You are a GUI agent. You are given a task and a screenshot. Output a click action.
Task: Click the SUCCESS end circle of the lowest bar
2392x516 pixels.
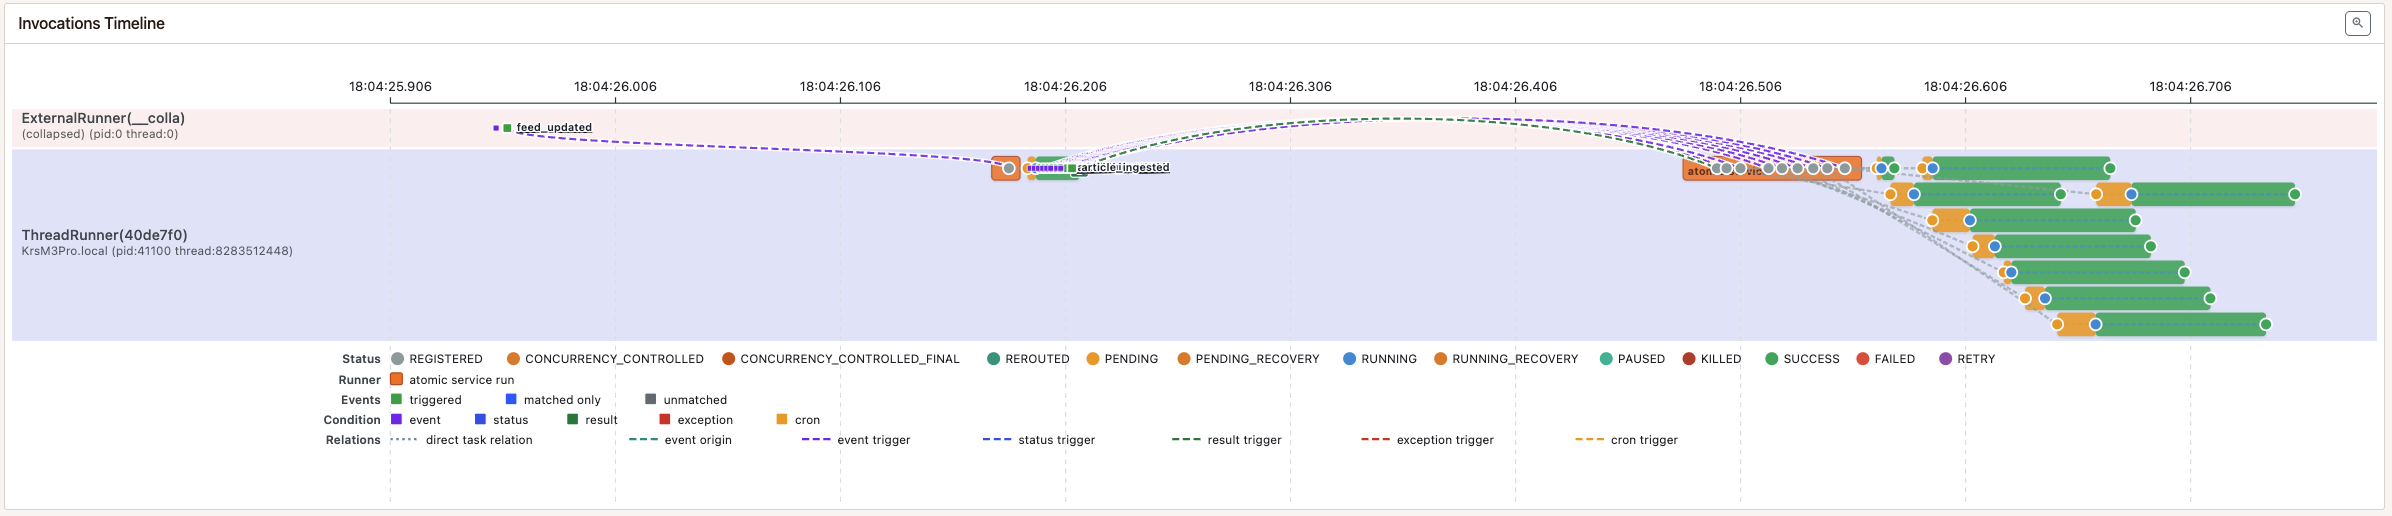tap(2266, 324)
